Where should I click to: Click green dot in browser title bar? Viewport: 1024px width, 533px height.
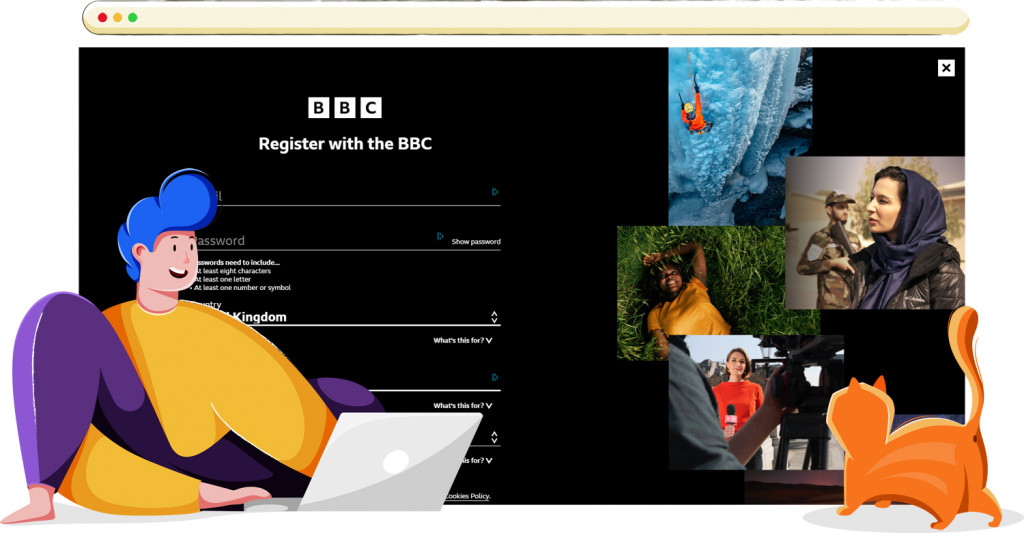133,18
